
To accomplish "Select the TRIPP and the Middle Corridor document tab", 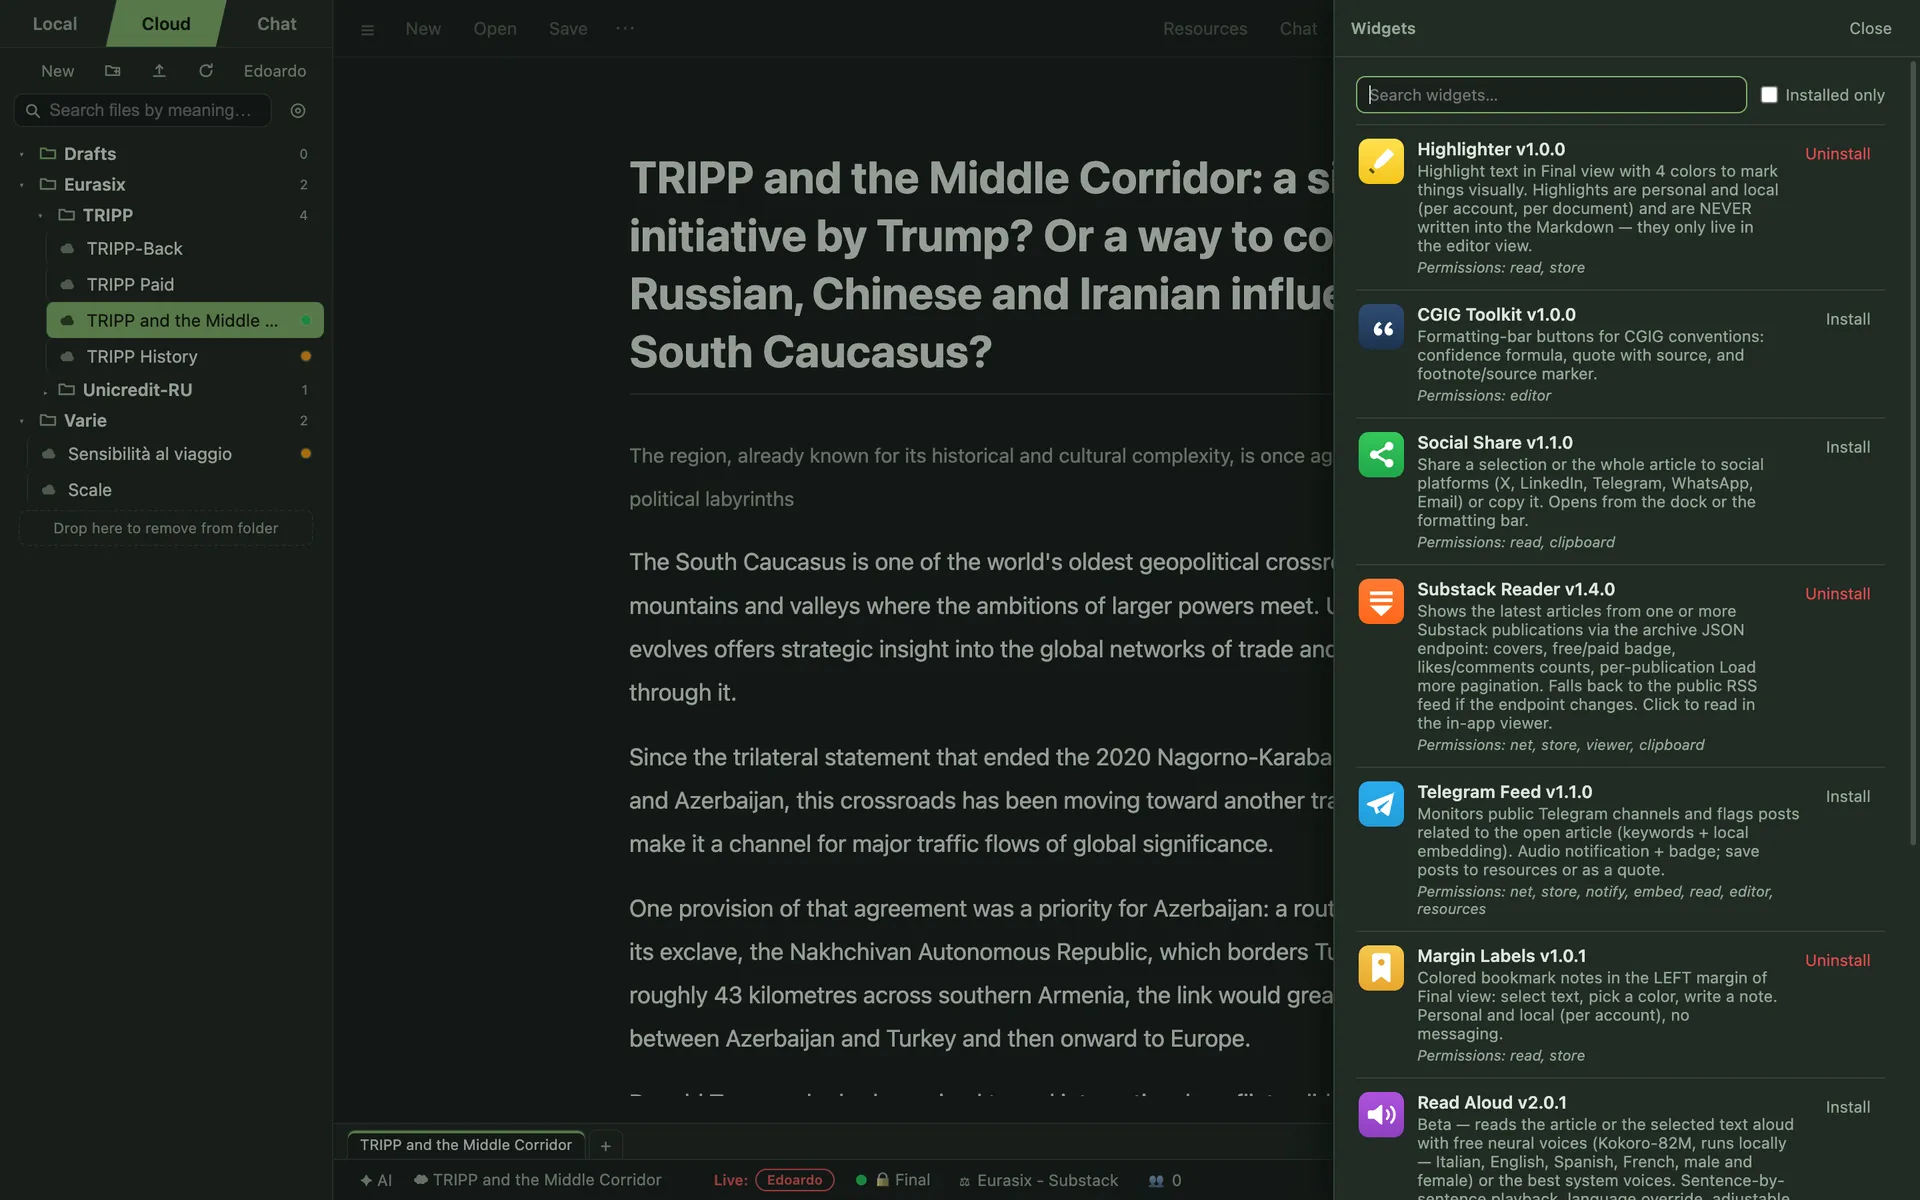I will click(x=466, y=1145).
